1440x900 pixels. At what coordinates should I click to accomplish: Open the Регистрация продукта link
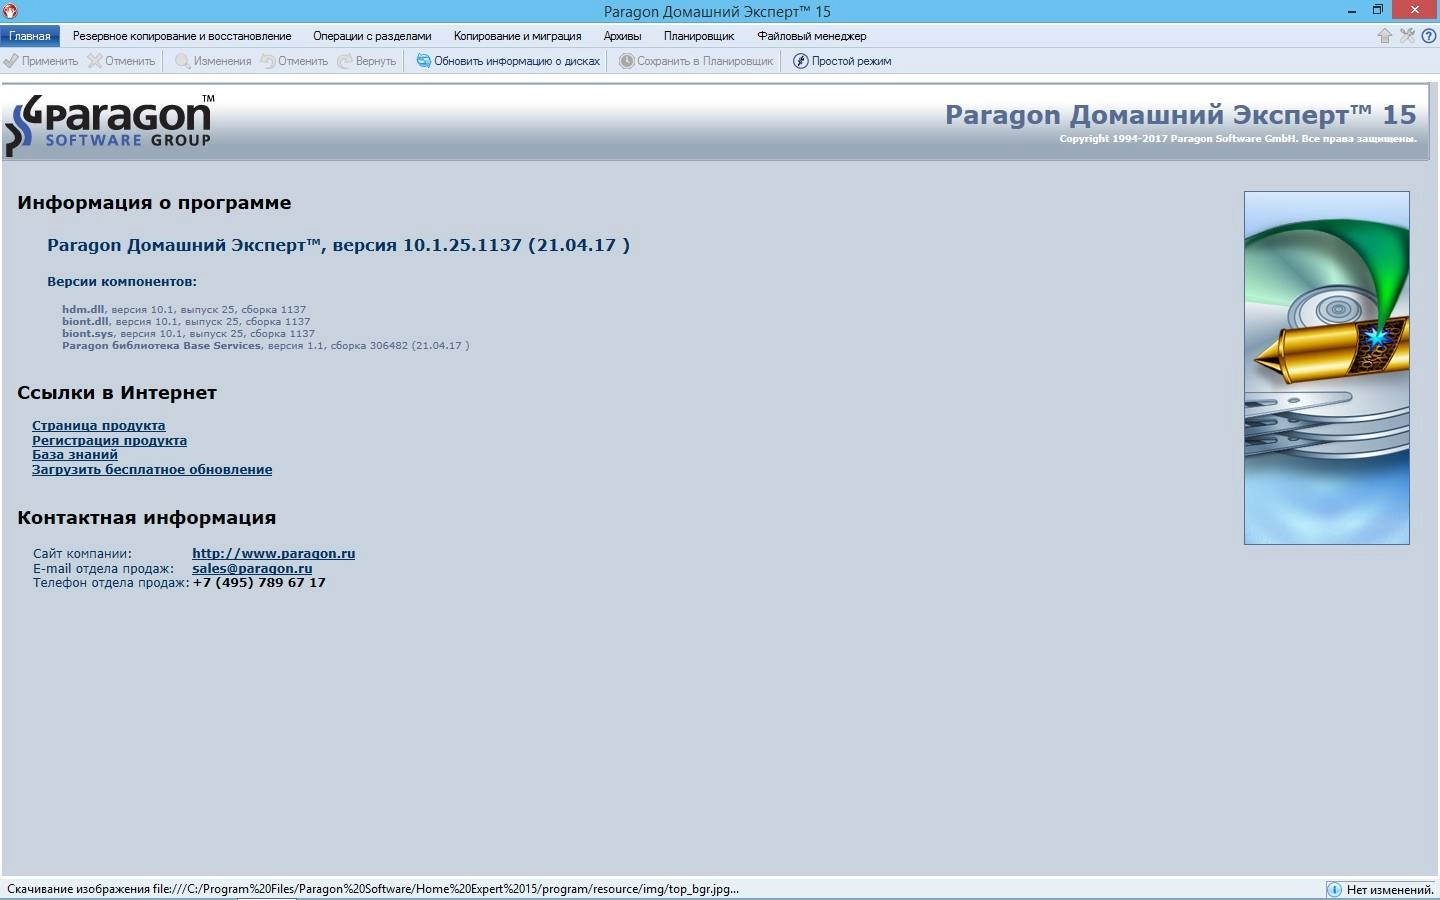[x=109, y=440]
